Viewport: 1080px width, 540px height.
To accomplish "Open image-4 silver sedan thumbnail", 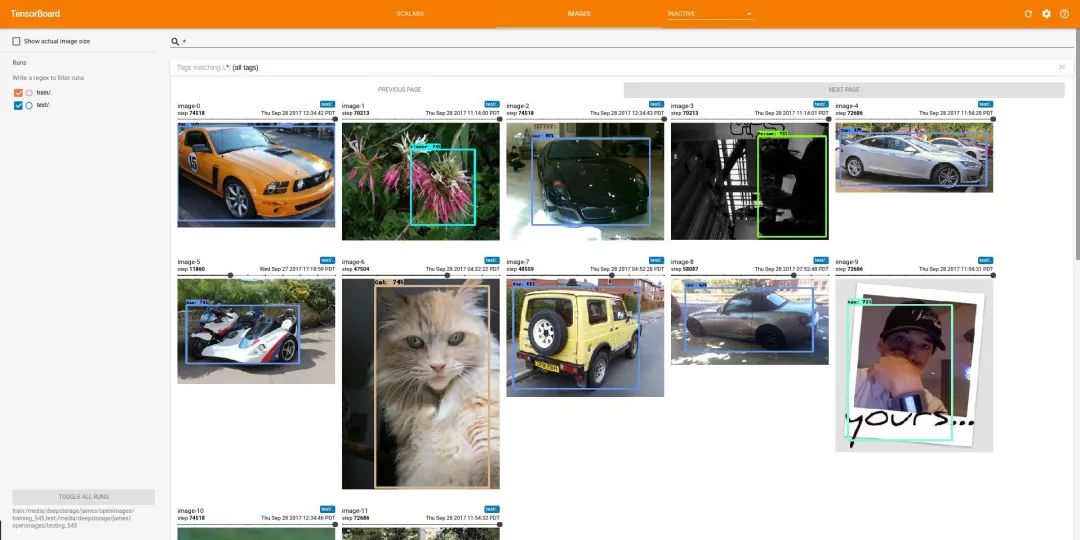I will coord(914,158).
